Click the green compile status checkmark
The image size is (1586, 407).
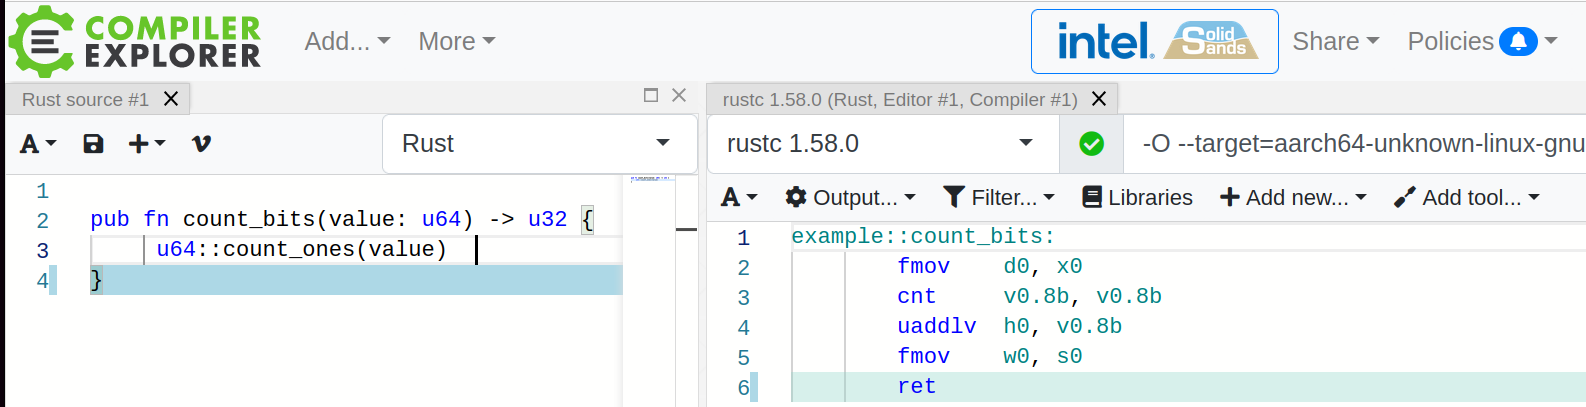[1092, 144]
